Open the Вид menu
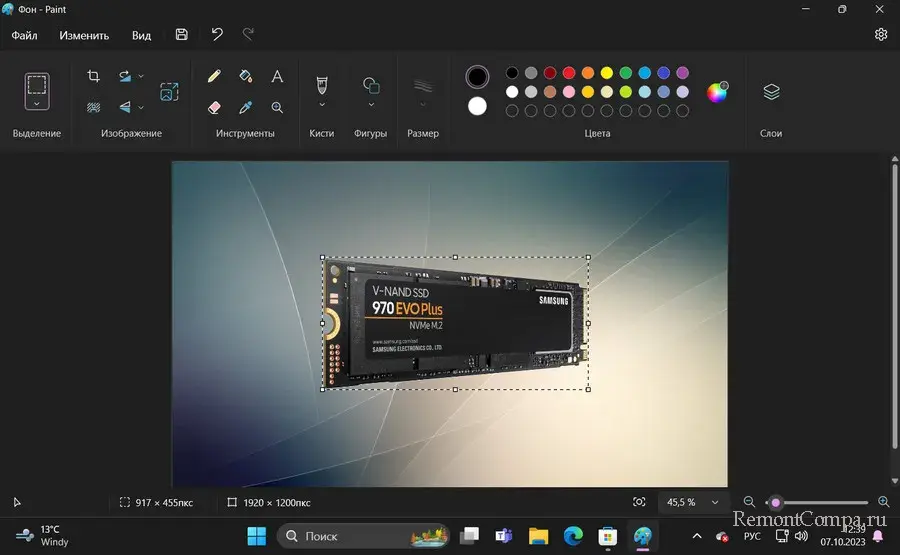The image size is (900, 555). coord(142,35)
